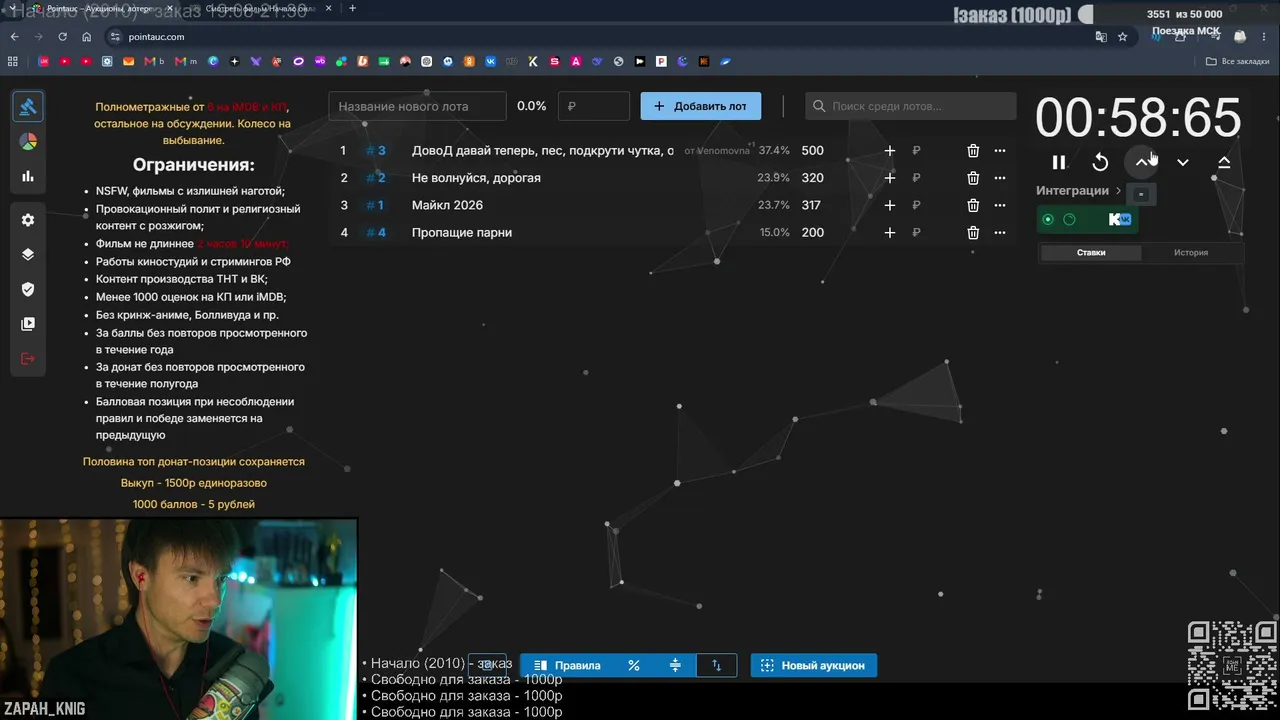Add amount to 'ДовоД давай теперь' lot
Image resolution: width=1280 pixels, height=720 pixels.
tap(890, 151)
